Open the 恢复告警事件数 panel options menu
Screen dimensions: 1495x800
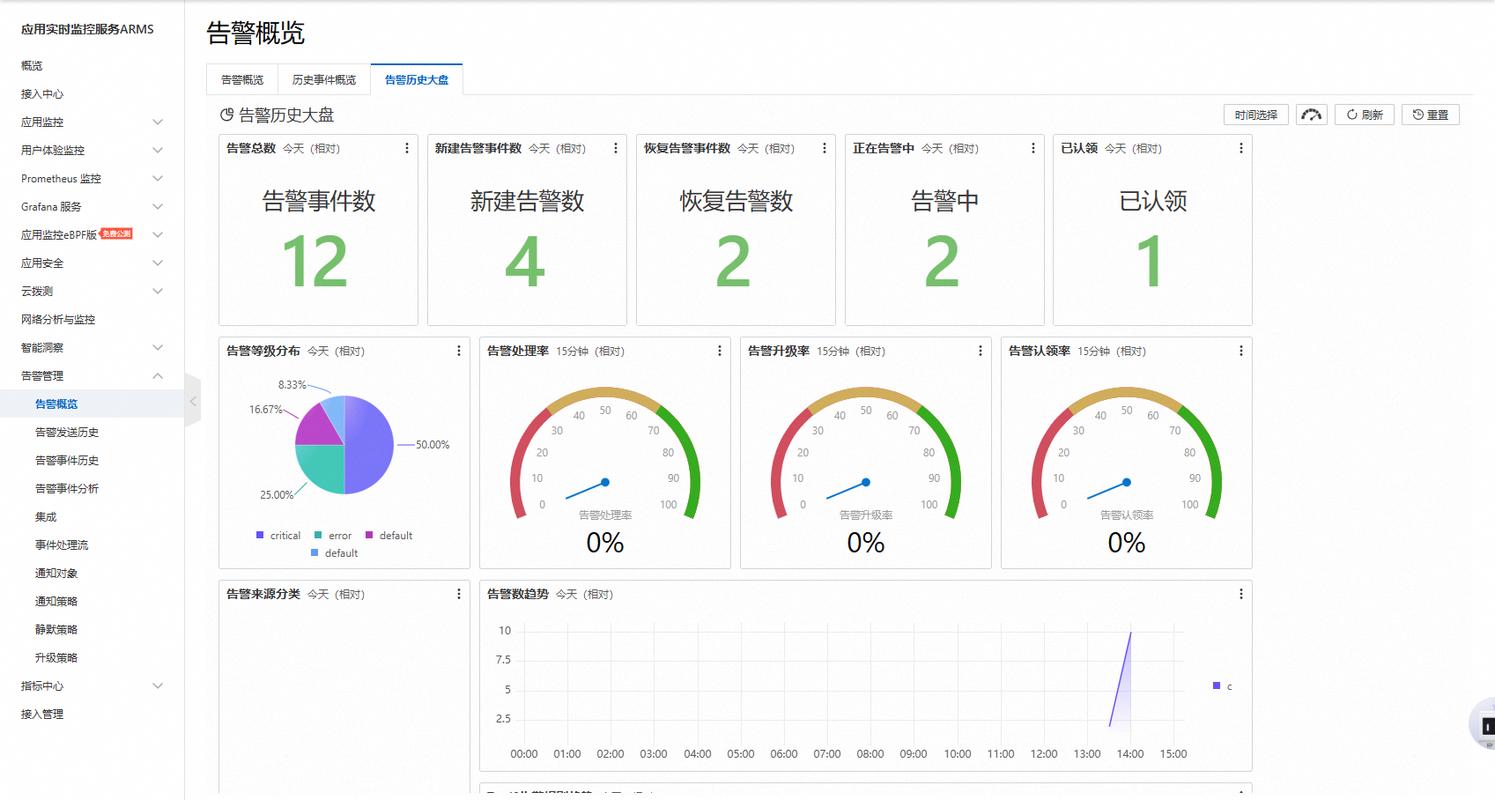824,148
